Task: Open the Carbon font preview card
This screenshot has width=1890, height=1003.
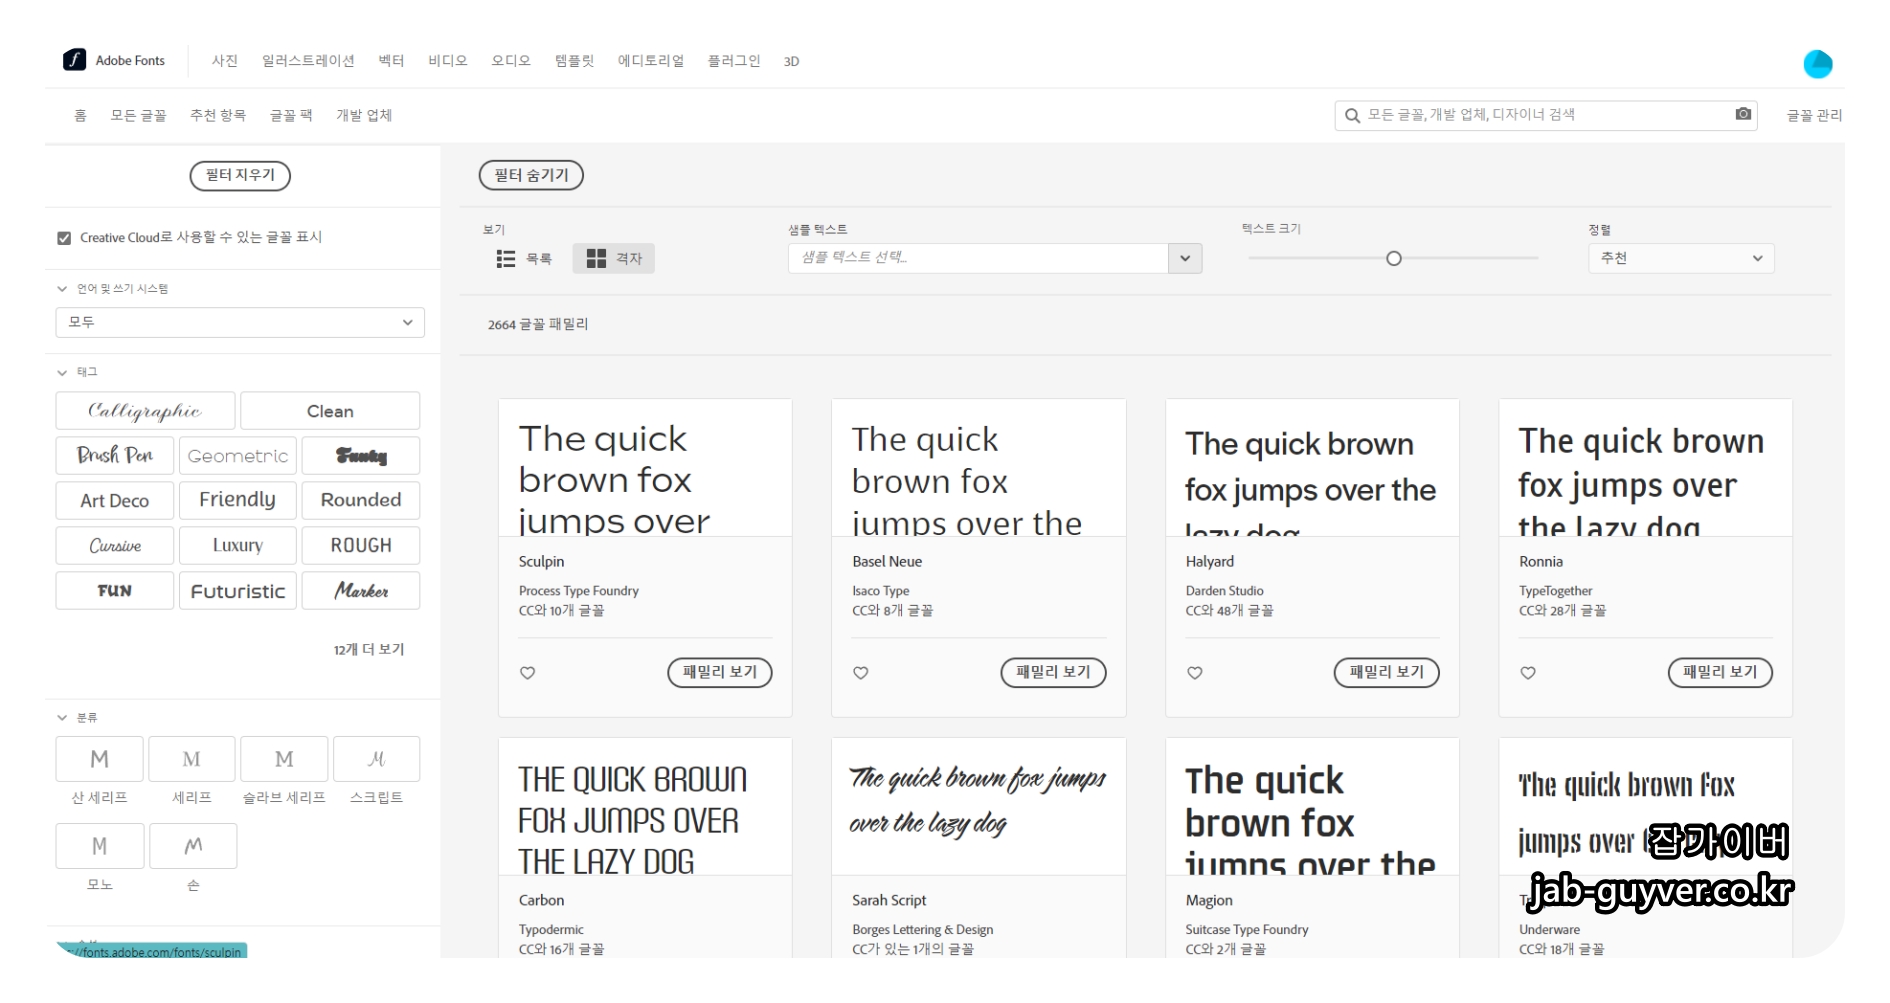Action: tap(645, 807)
